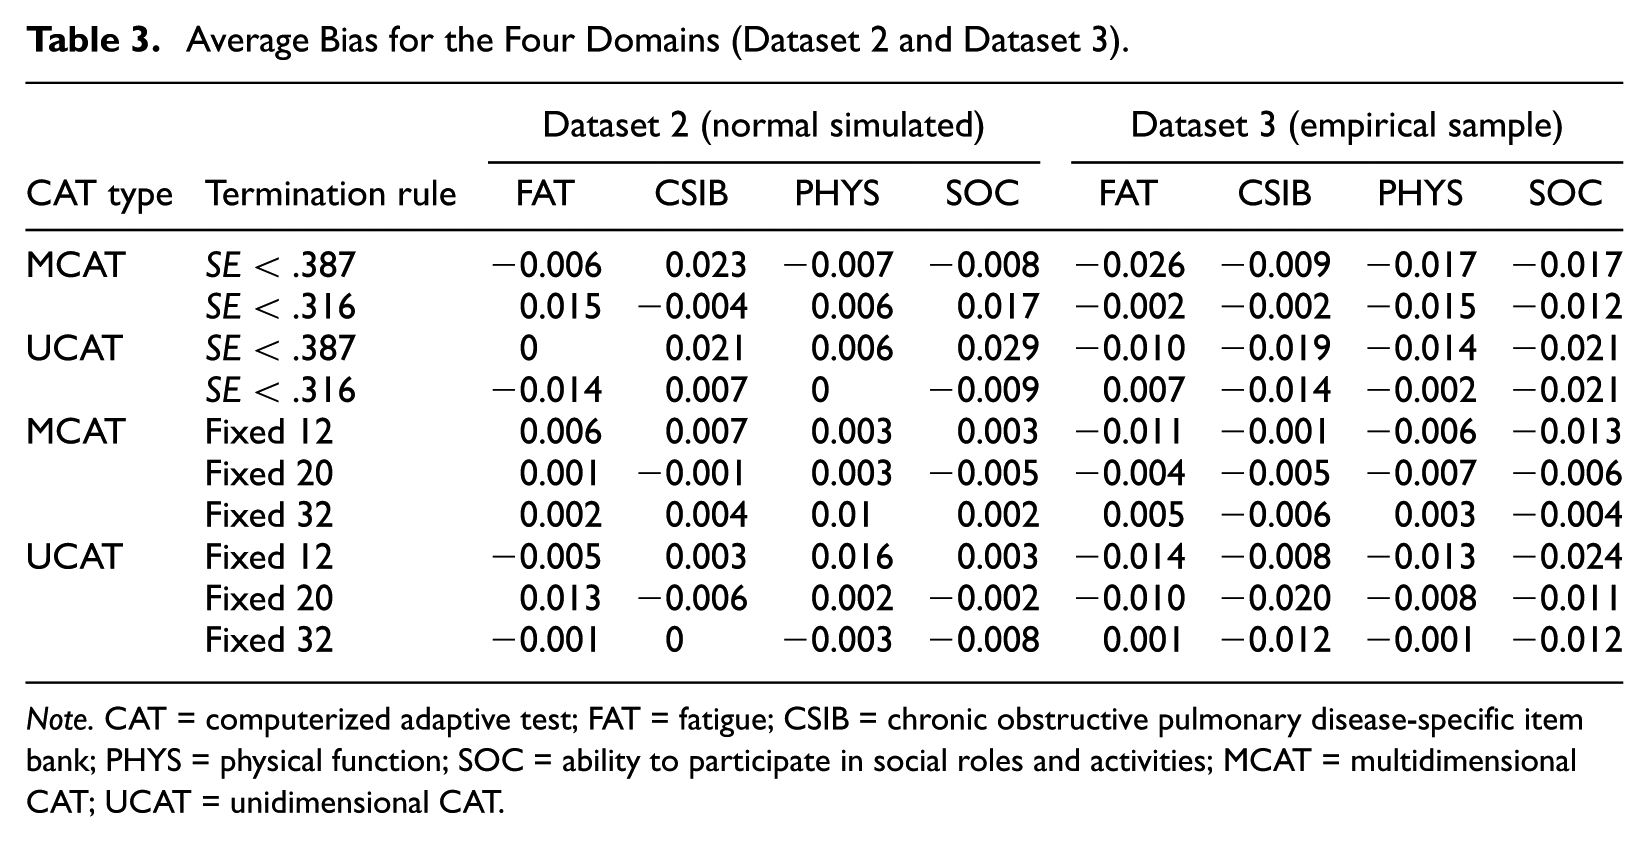
Task: Click value −0.020 in Dataset 3 CSIB
Action: click(1276, 598)
